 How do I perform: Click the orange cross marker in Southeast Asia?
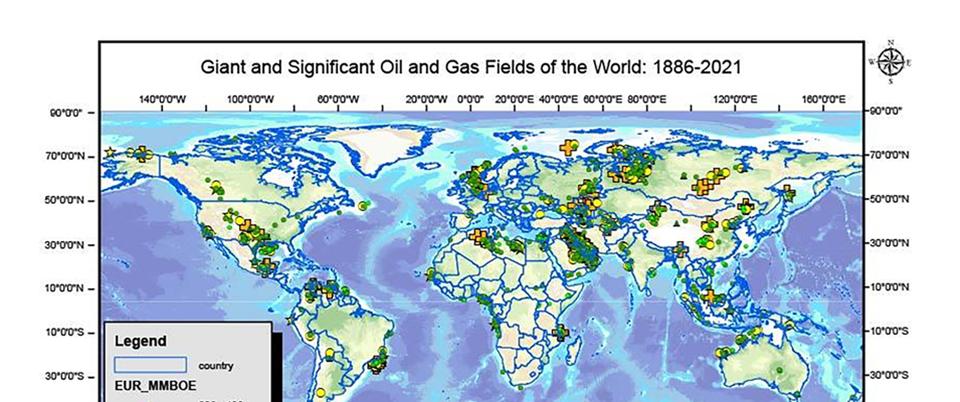click(710, 296)
